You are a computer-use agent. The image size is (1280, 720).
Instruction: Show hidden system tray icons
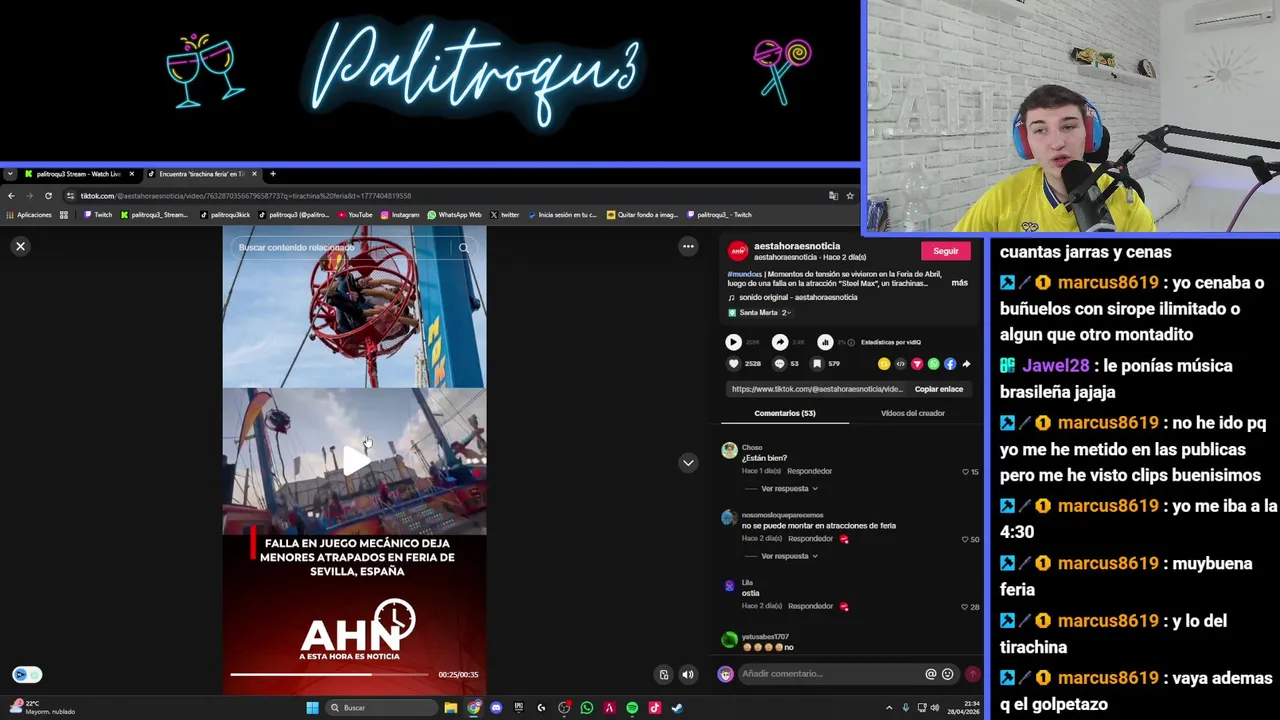coord(889,708)
